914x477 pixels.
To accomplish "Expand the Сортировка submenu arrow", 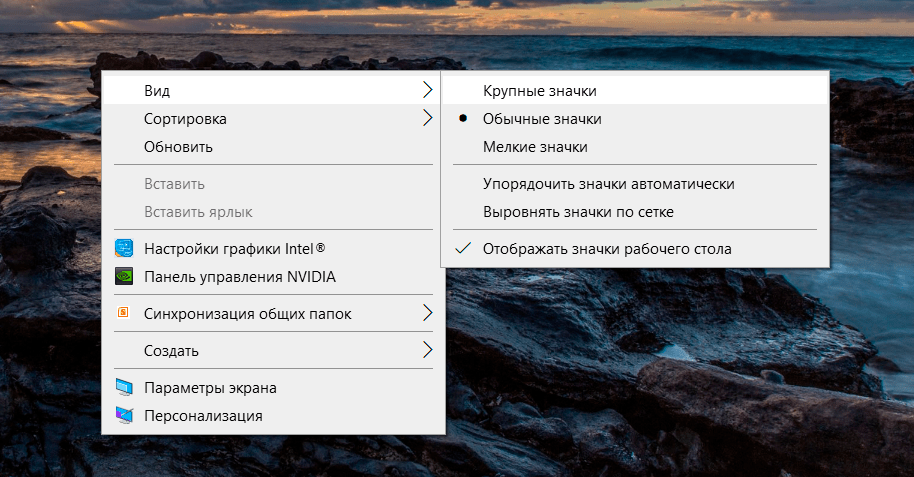I will tap(427, 119).
